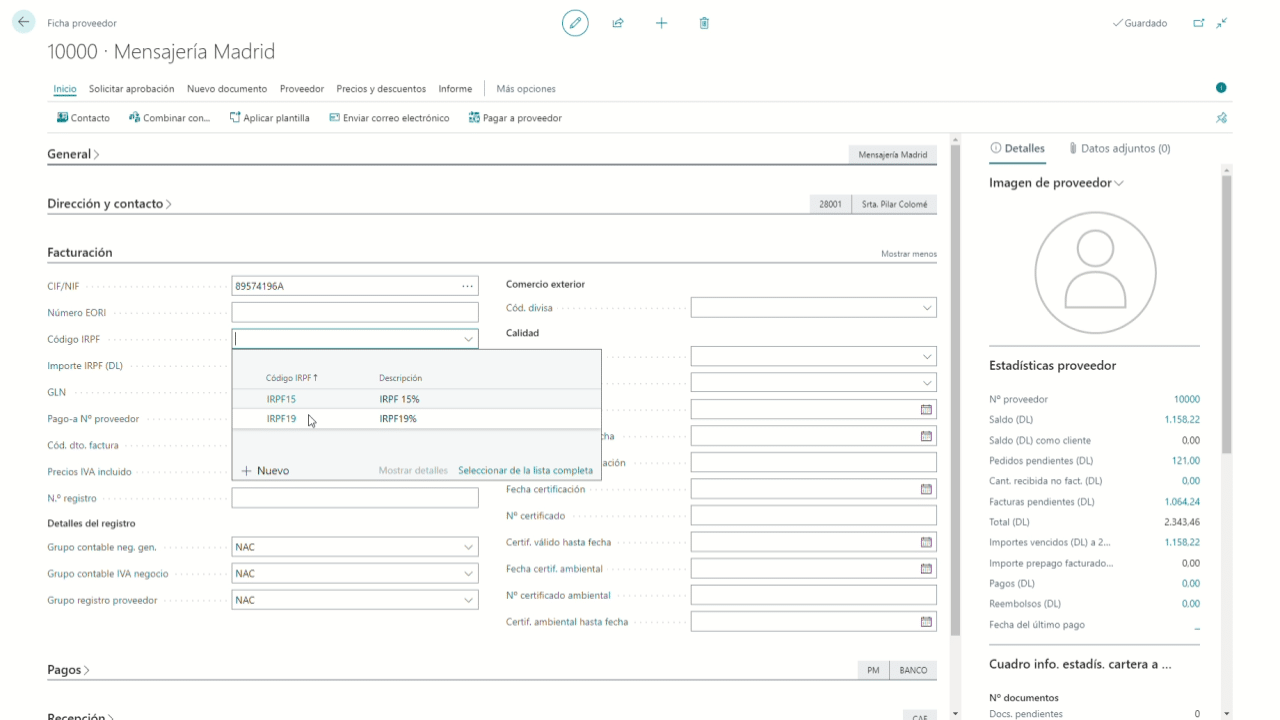Expand the General section
The image size is (1280, 720).
74,154
